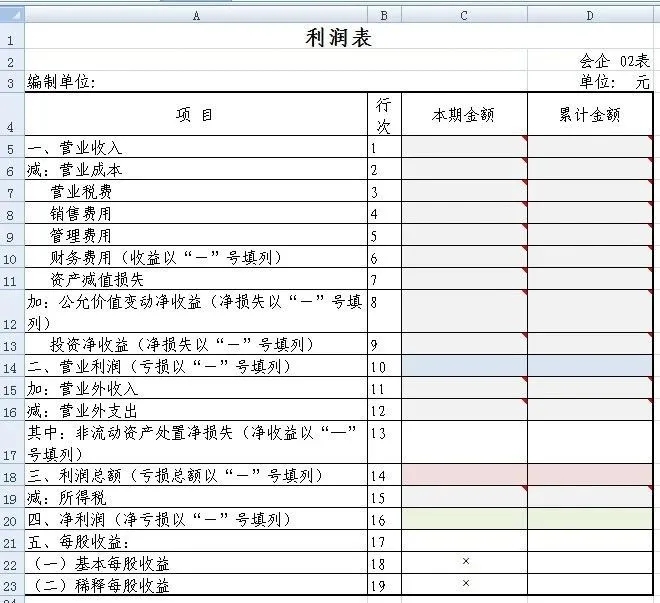Click the 累计金额 header cell
Screen dimensions: 660x603
(x=590, y=114)
